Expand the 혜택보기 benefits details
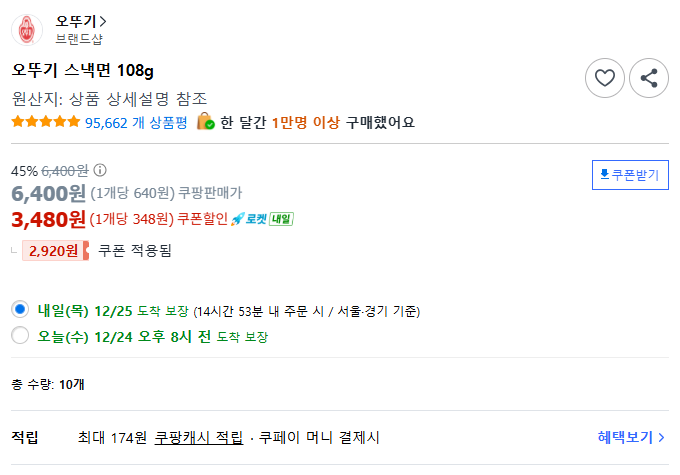Screen dimensions: 680x475 (x=631, y=438)
